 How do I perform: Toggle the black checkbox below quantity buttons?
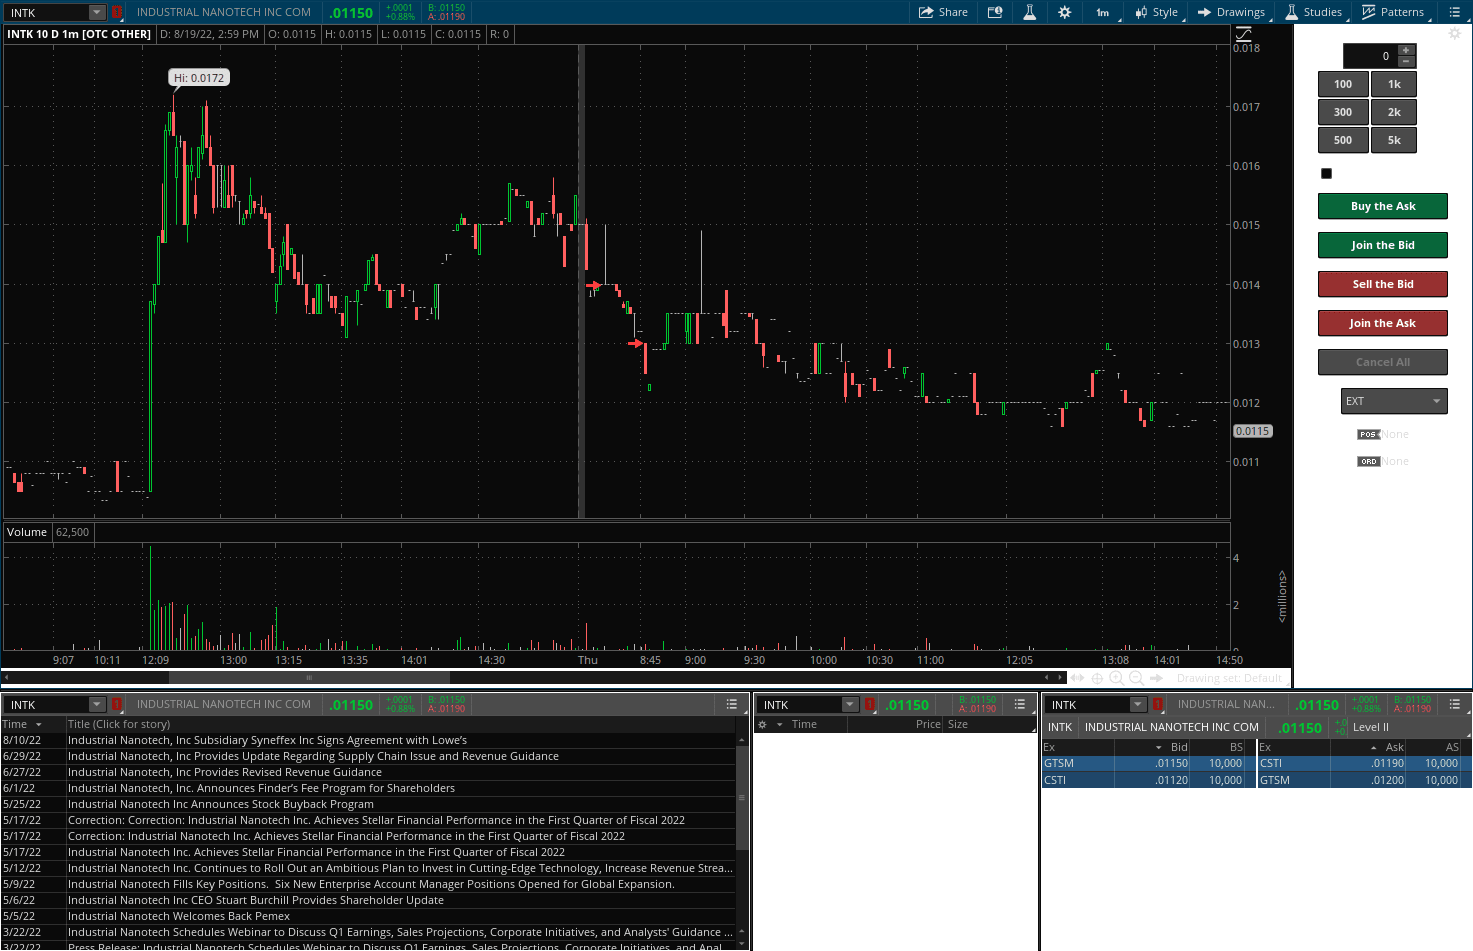click(1326, 173)
